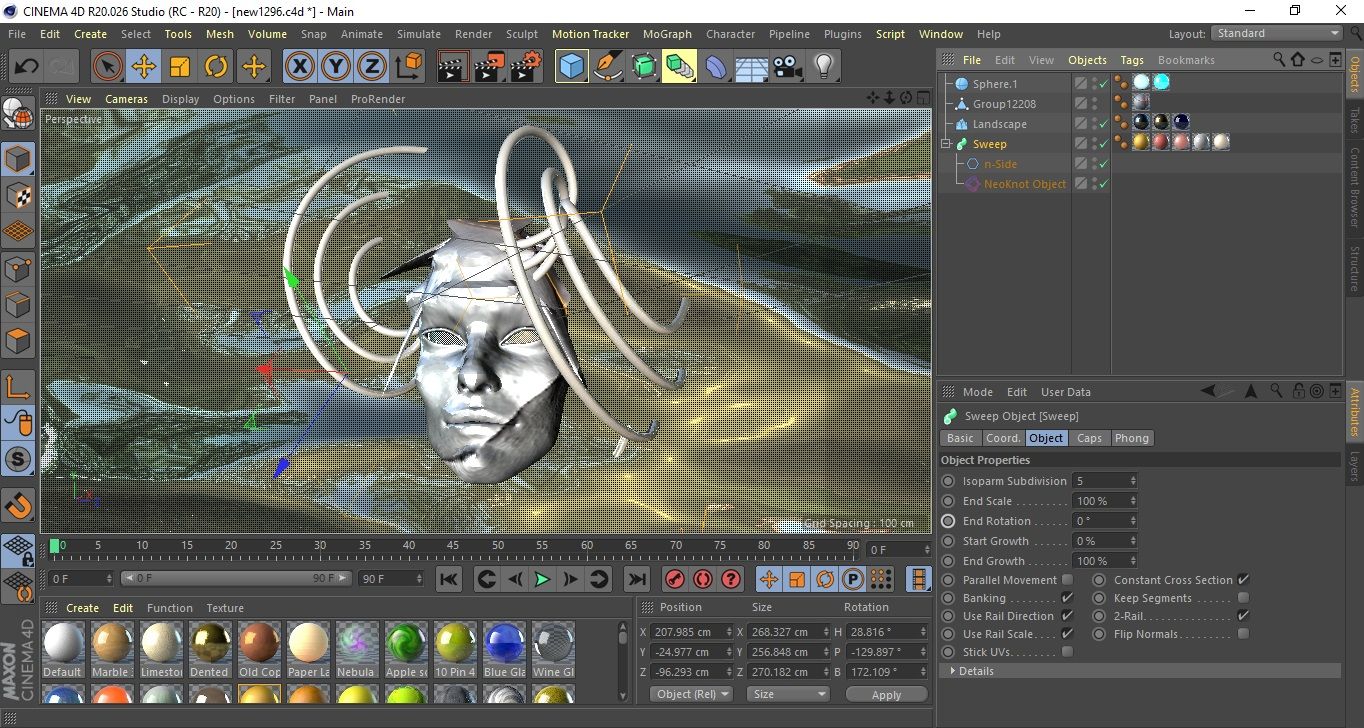1364x728 pixels.
Task: Activate the Scale tool
Action: pyautogui.click(x=180, y=67)
